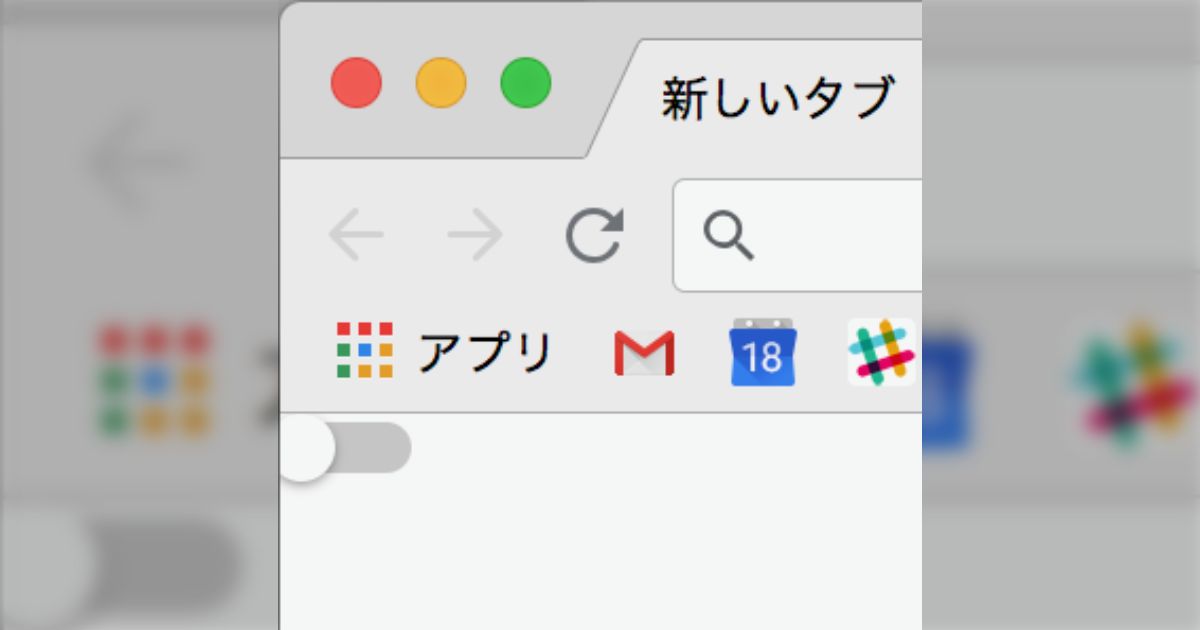
Task: Click the blurred apps grid in the left background
Action: [155, 380]
